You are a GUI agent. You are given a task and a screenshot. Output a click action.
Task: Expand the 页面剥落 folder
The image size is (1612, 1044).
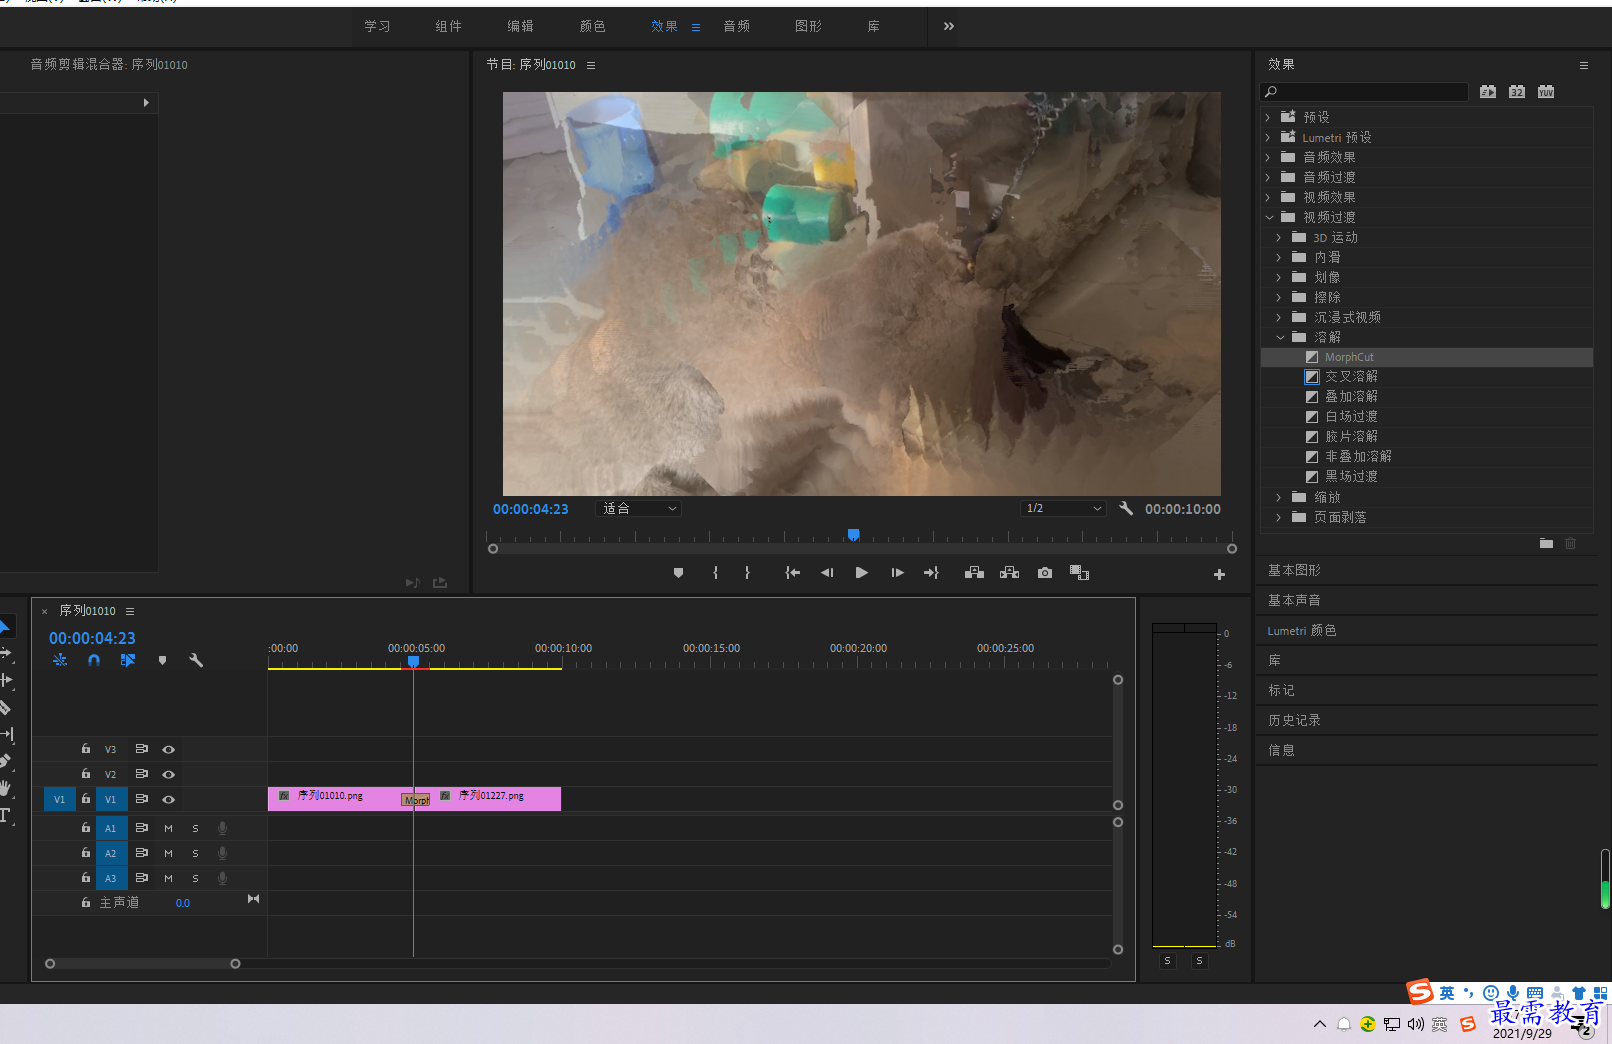coord(1278,517)
